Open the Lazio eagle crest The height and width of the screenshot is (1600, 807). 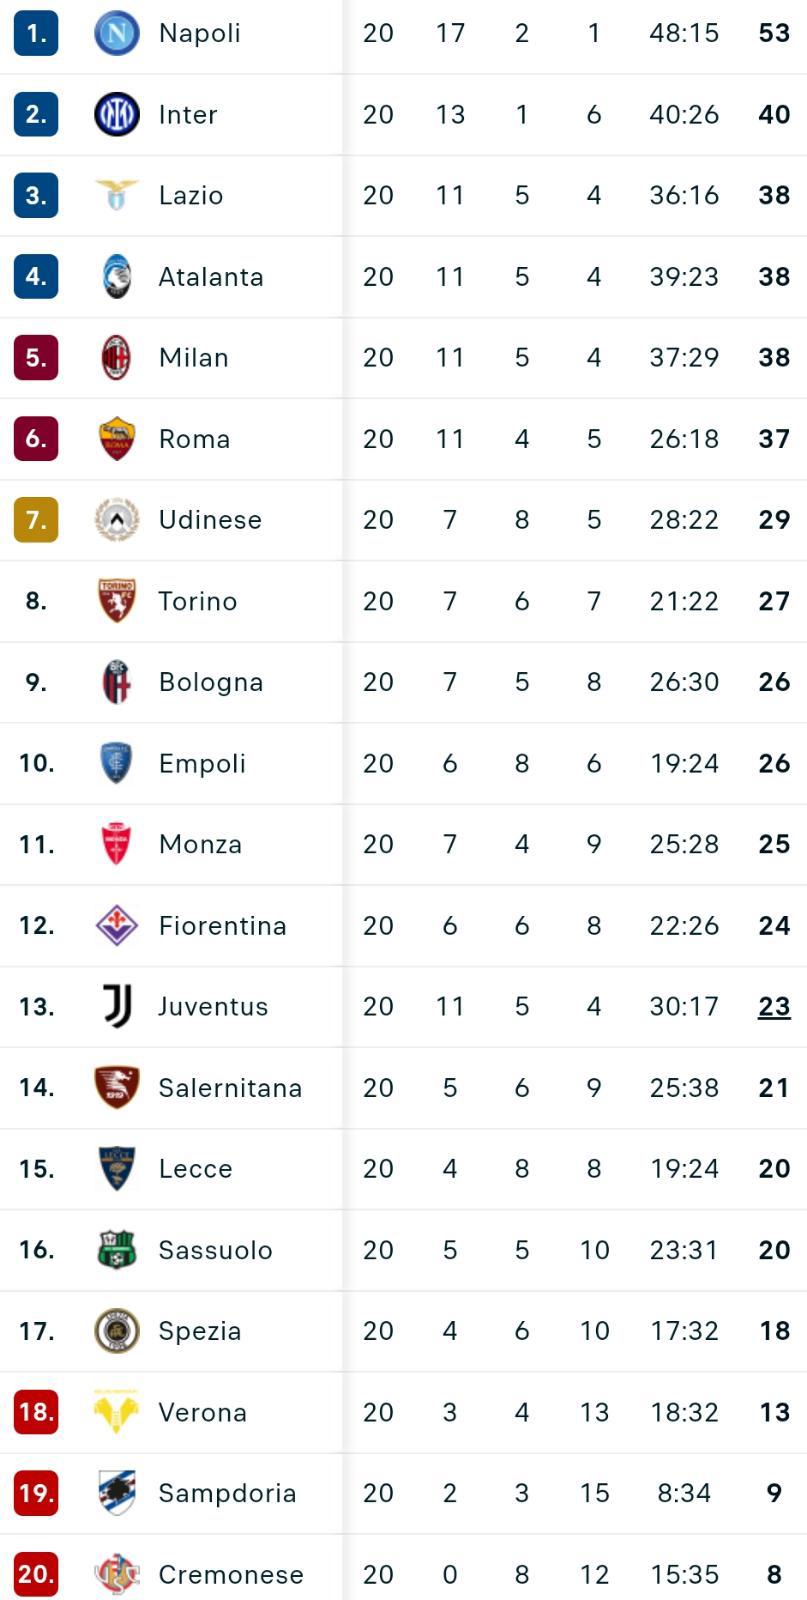pyautogui.click(x=116, y=195)
